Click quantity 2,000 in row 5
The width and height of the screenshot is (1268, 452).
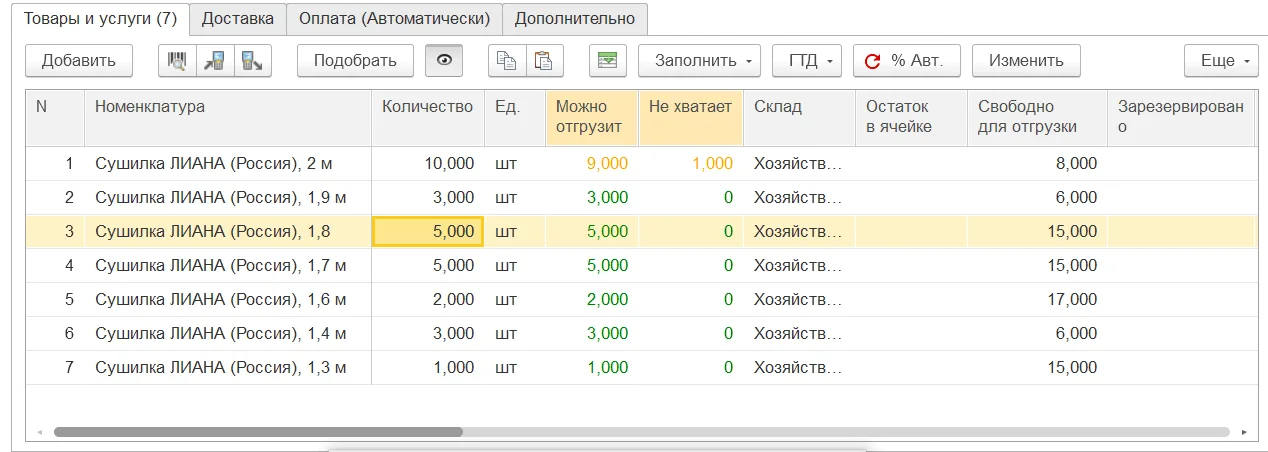pyautogui.click(x=428, y=299)
